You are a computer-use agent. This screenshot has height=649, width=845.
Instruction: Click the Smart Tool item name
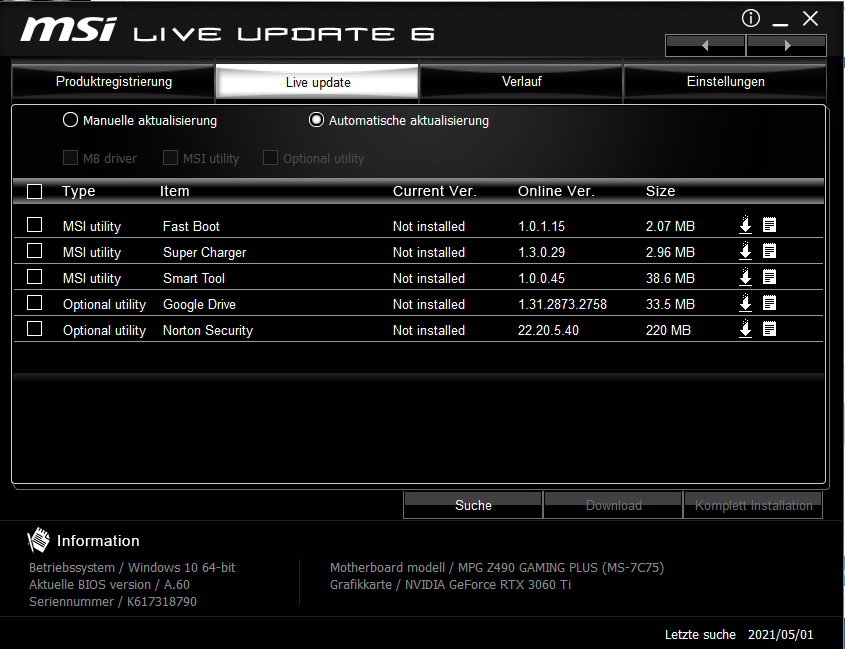click(x=193, y=278)
